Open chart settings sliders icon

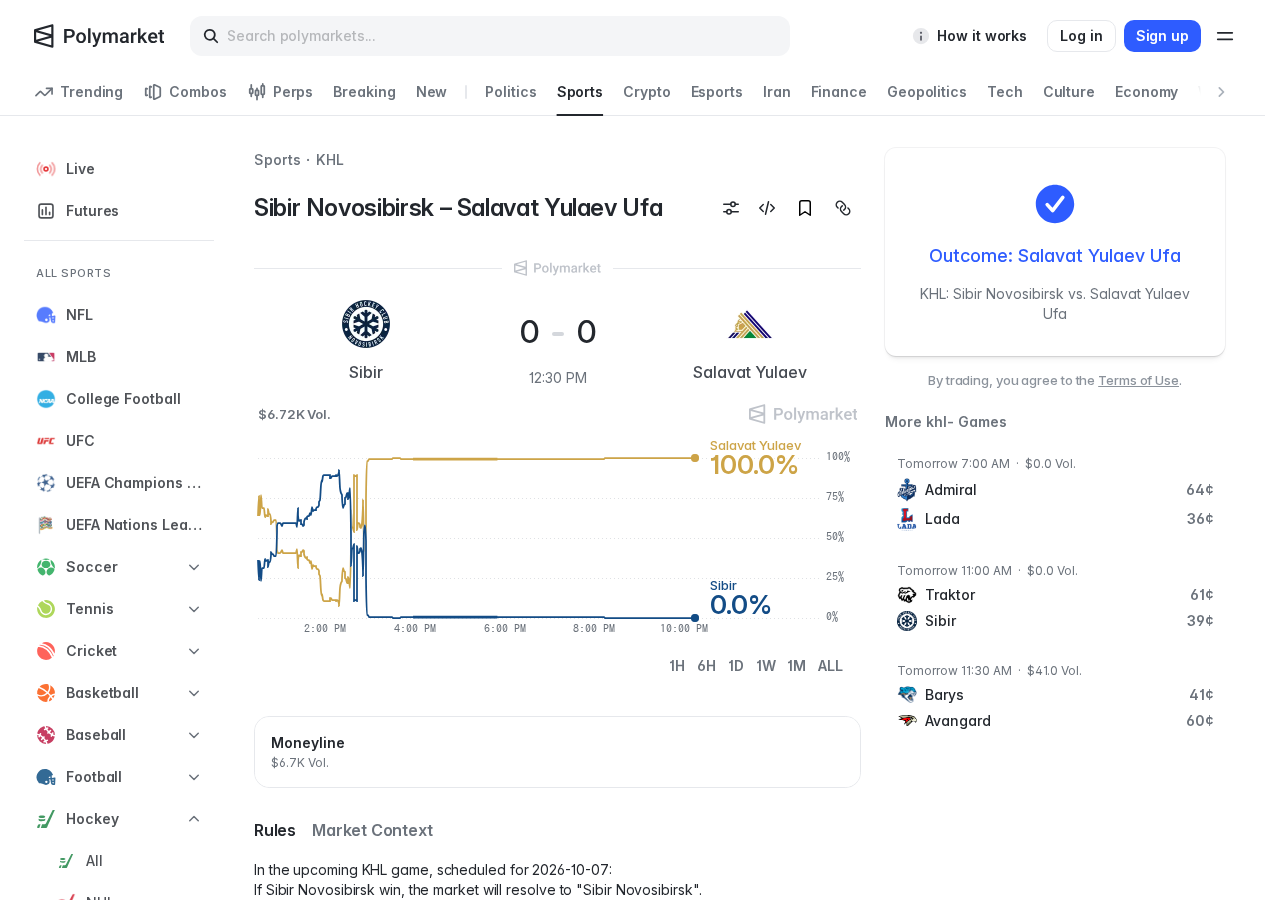coord(731,208)
